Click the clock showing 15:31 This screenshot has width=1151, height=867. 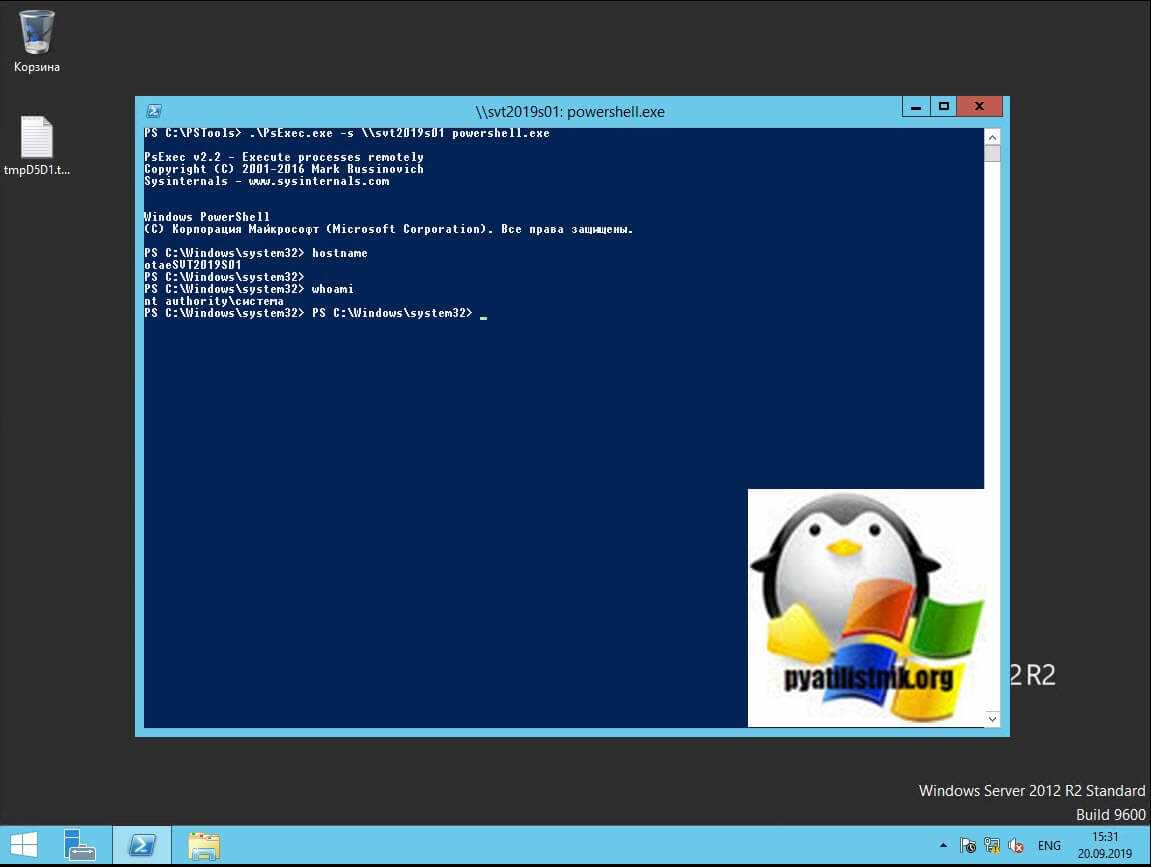pyautogui.click(x=1105, y=846)
